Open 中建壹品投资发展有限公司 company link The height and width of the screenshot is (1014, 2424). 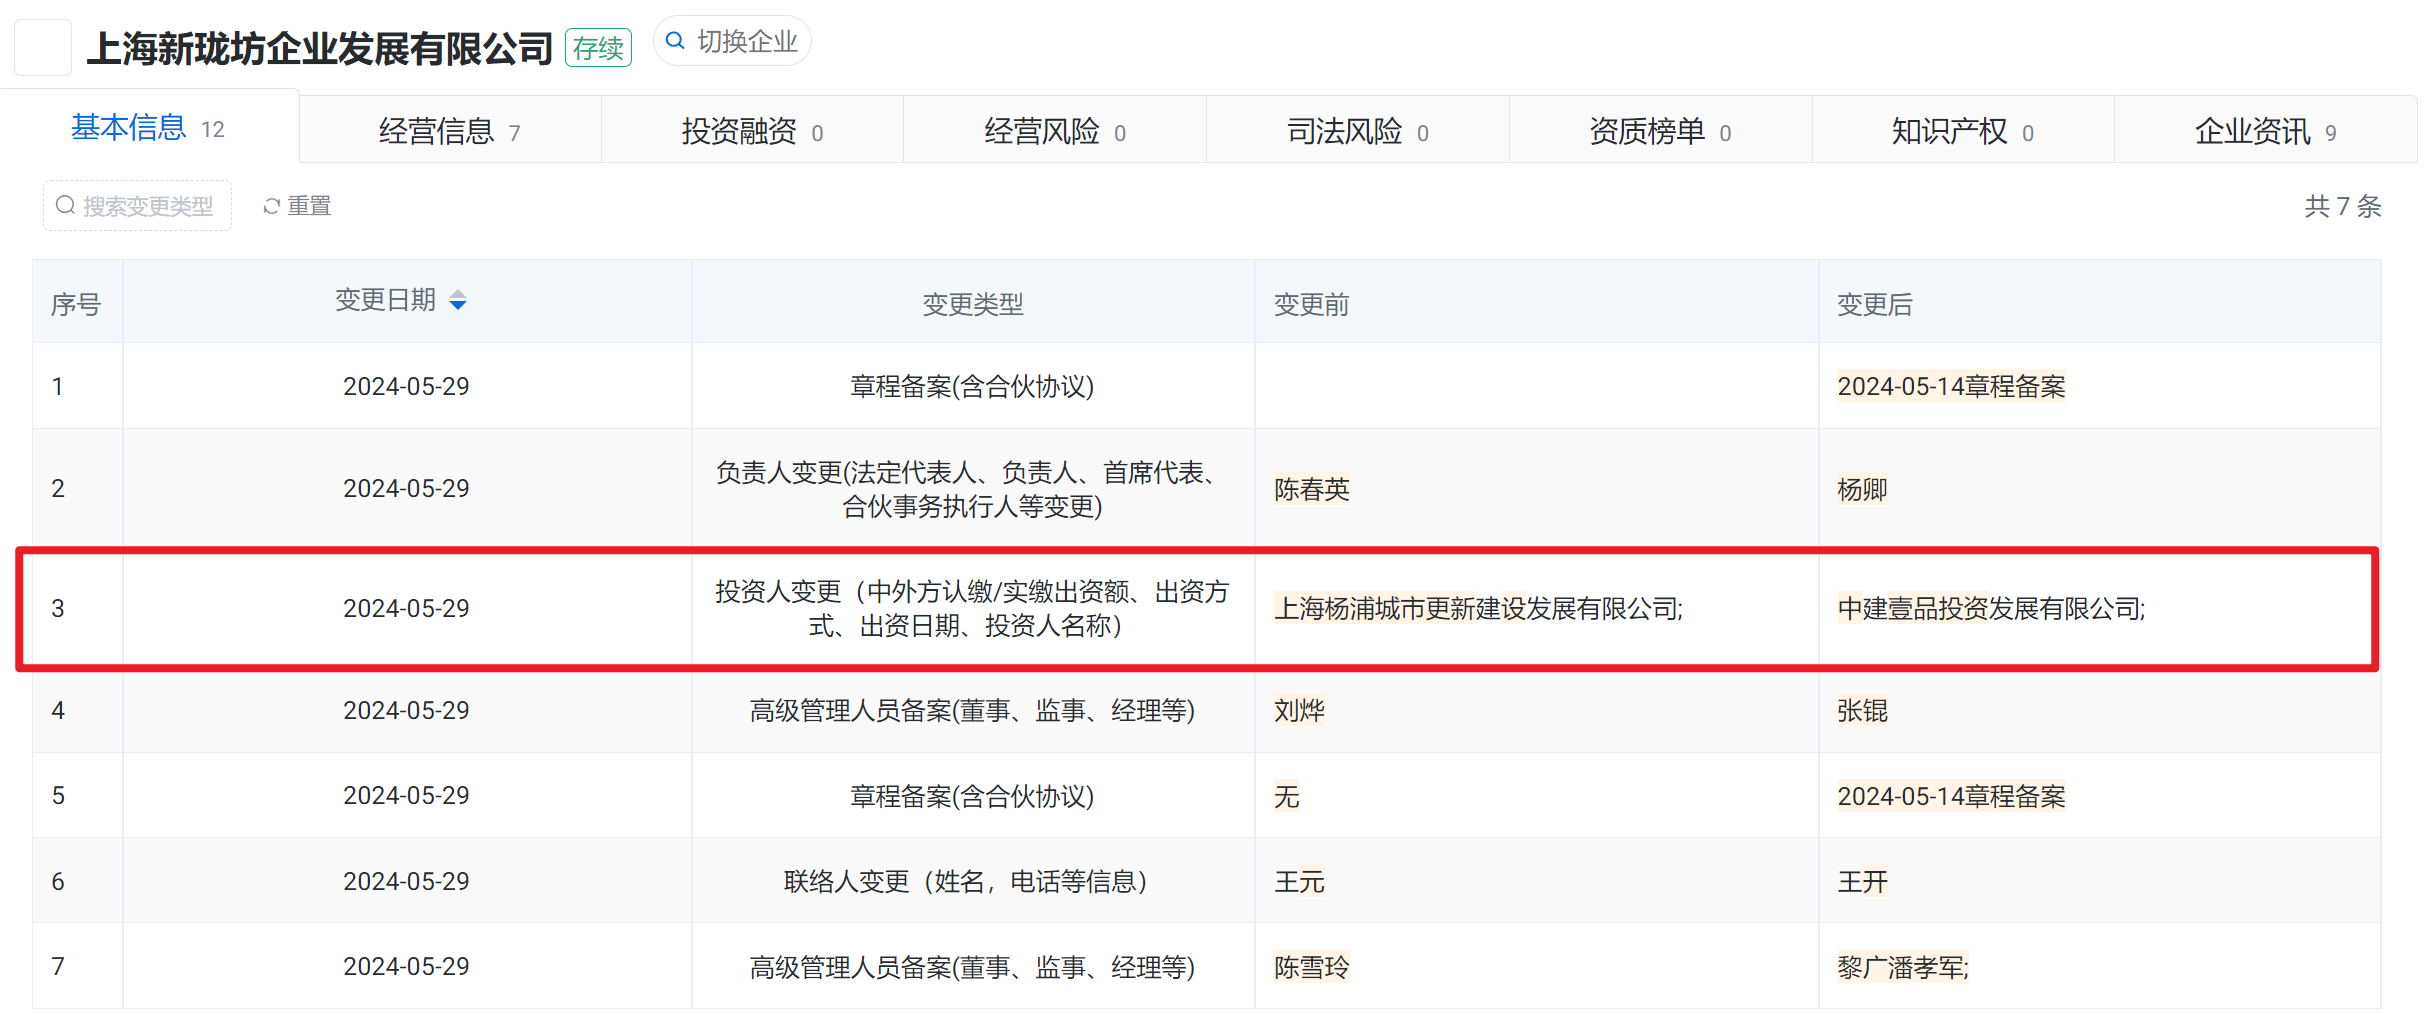tap(1989, 609)
